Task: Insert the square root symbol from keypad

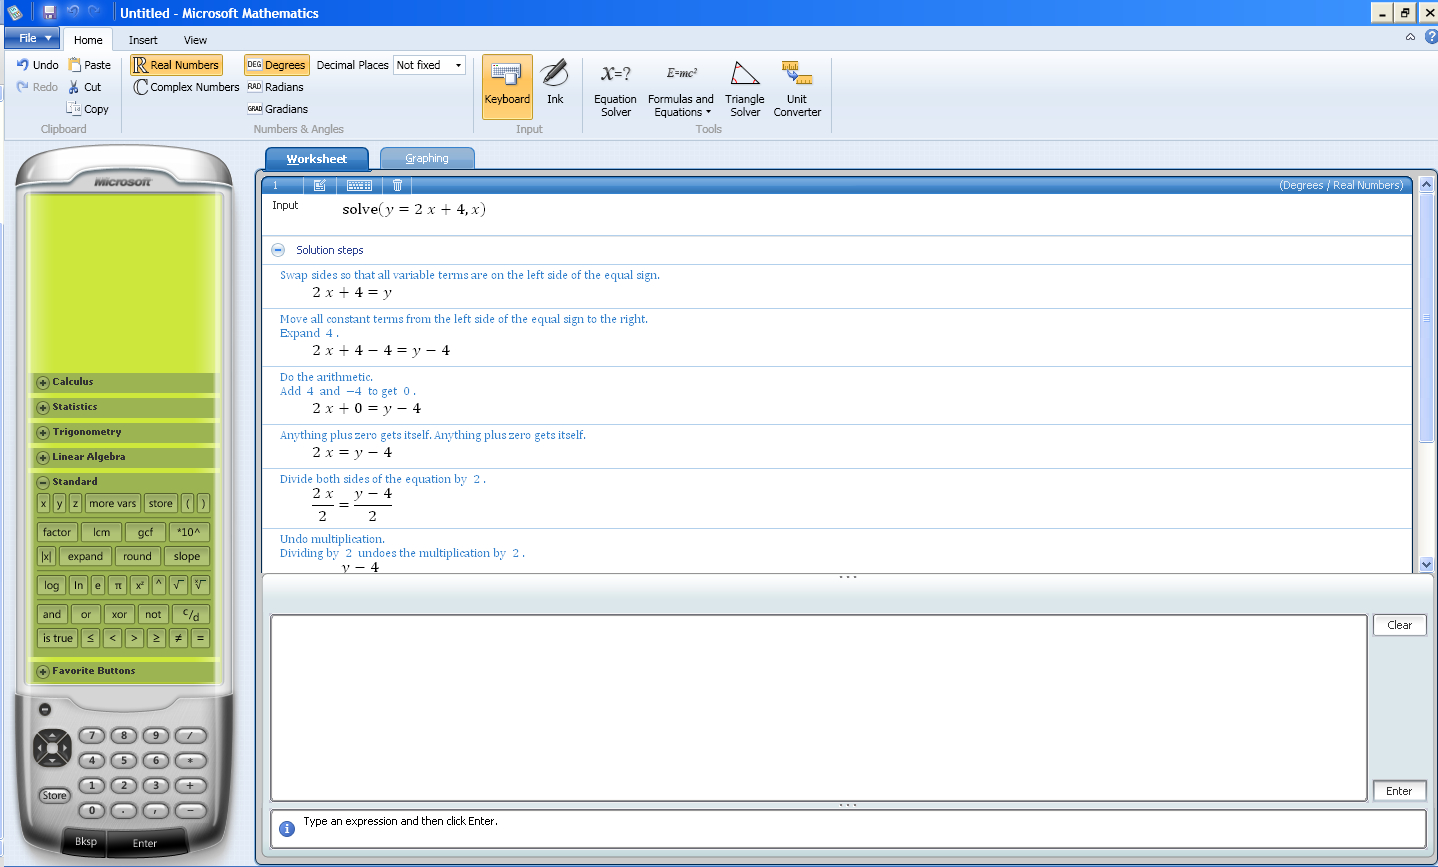Action: click(179, 585)
